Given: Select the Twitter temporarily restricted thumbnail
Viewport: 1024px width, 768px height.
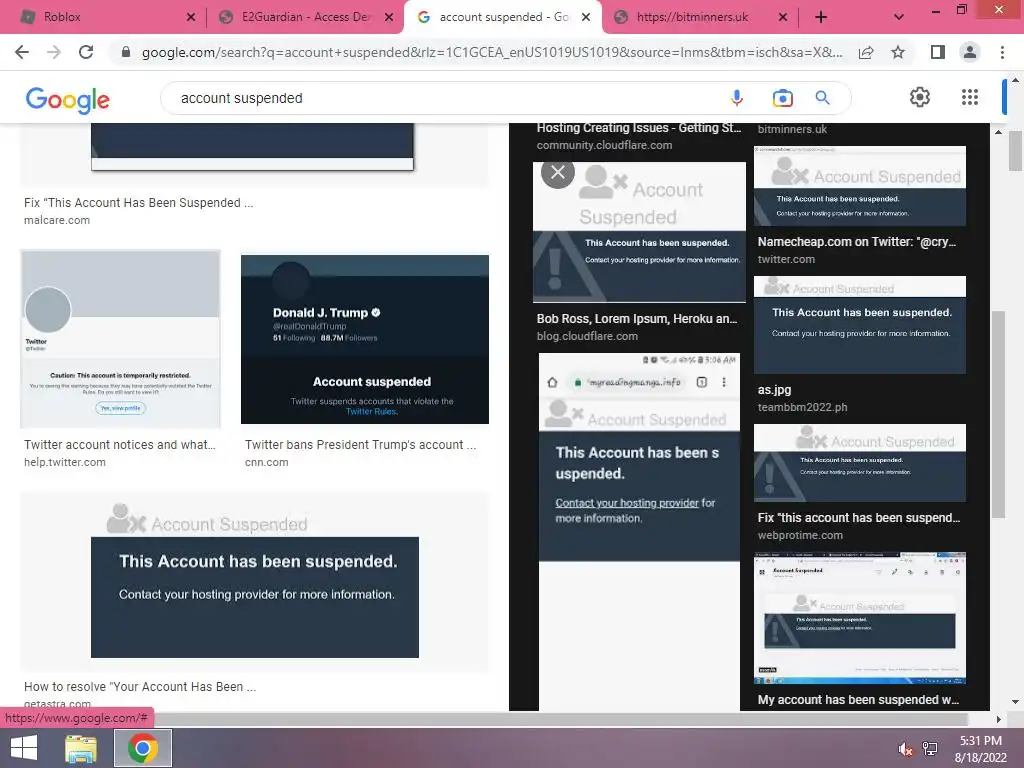Looking at the screenshot, I should click(120, 339).
